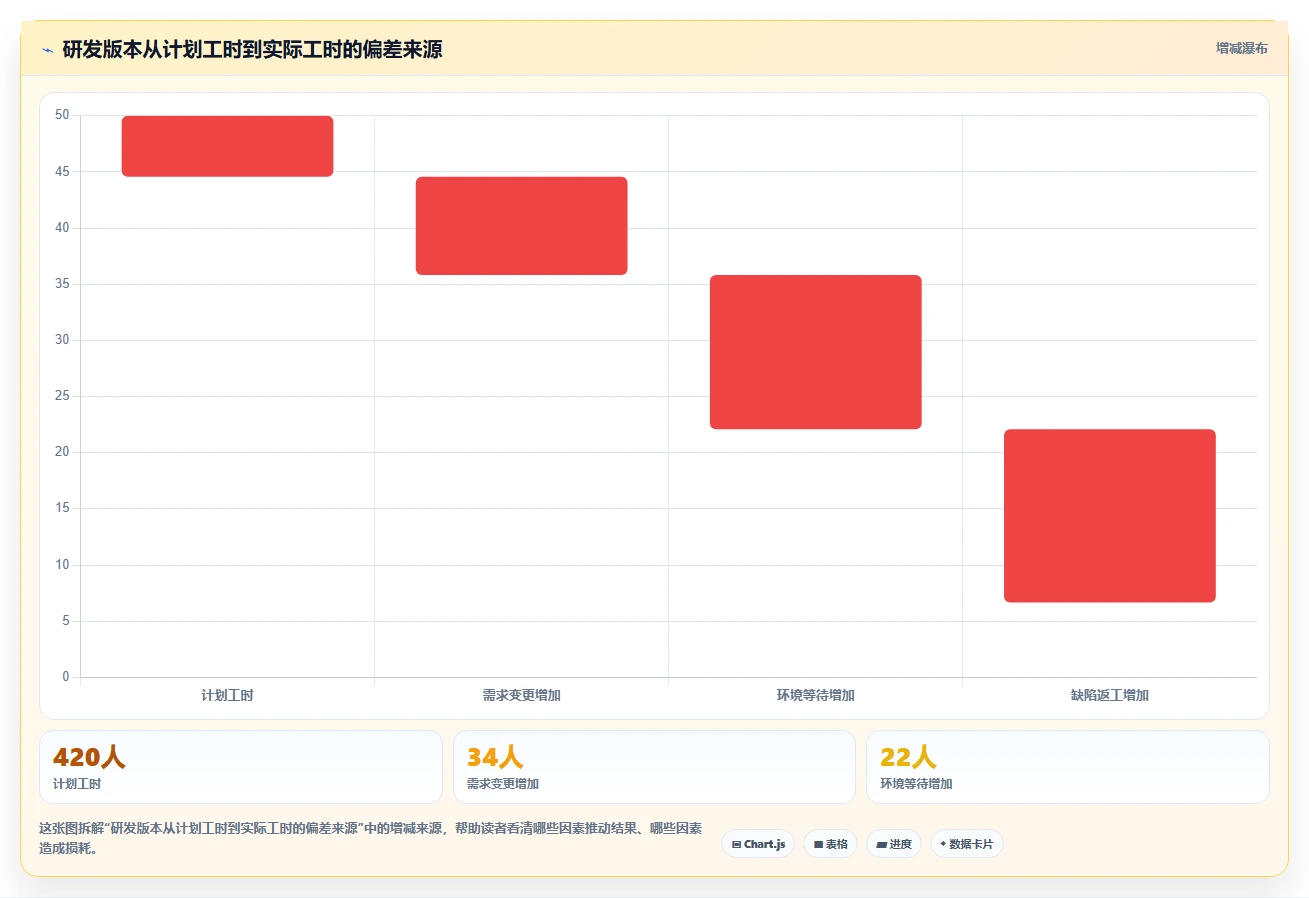
Task: Click the Chart.js tag chip
Action: tap(758, 844)
